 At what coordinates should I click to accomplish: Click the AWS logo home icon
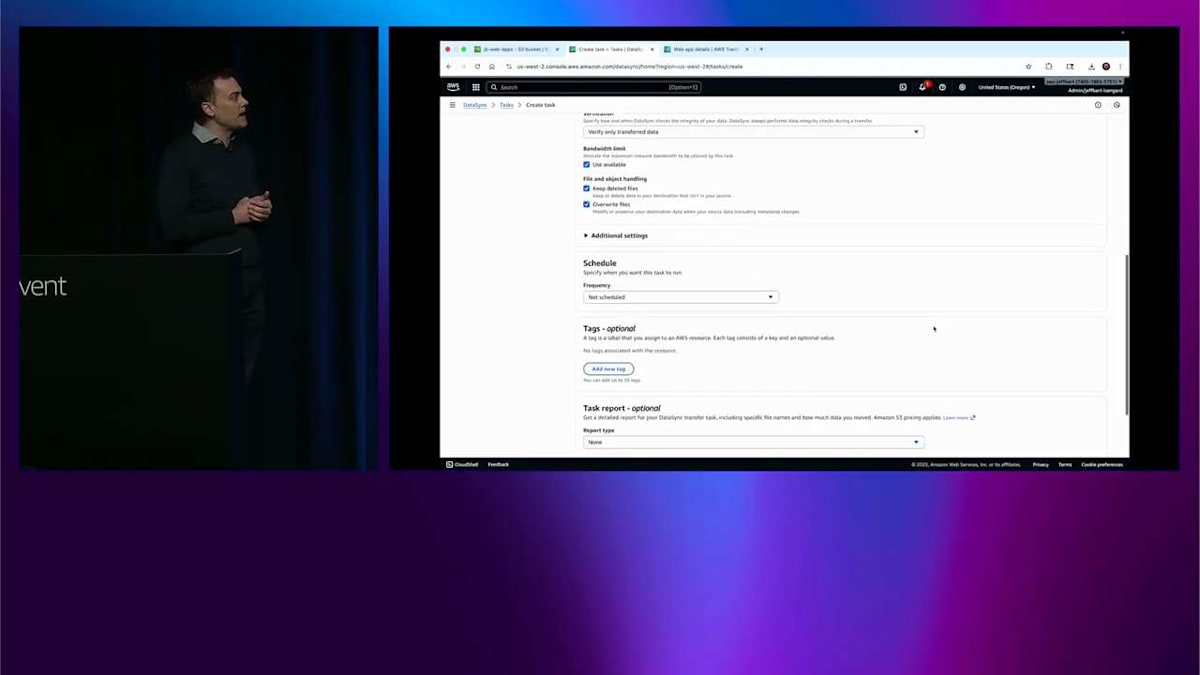click(x=453, y=87)
